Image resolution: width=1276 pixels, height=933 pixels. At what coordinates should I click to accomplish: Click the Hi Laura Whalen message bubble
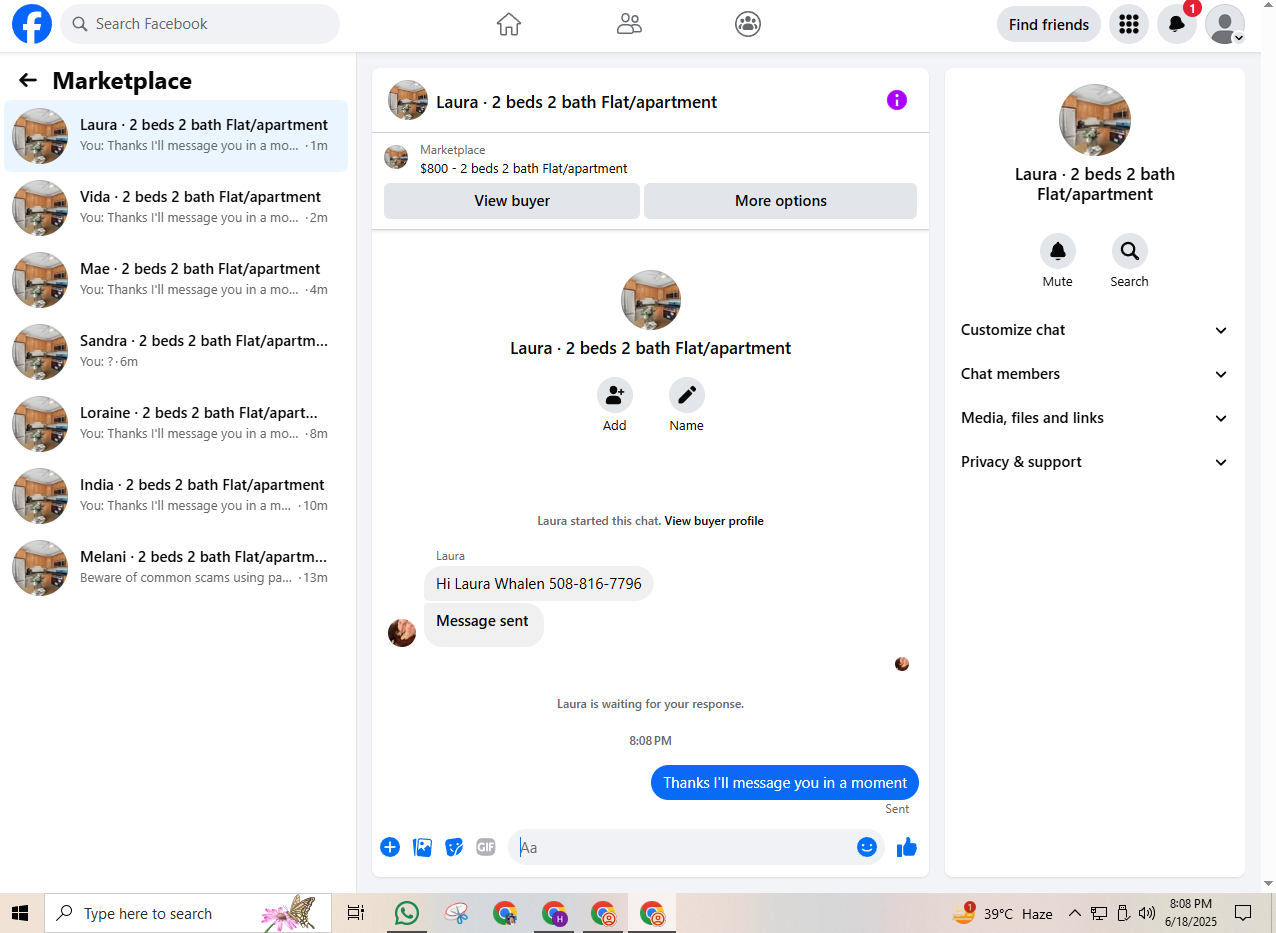[x=539, y=584]
